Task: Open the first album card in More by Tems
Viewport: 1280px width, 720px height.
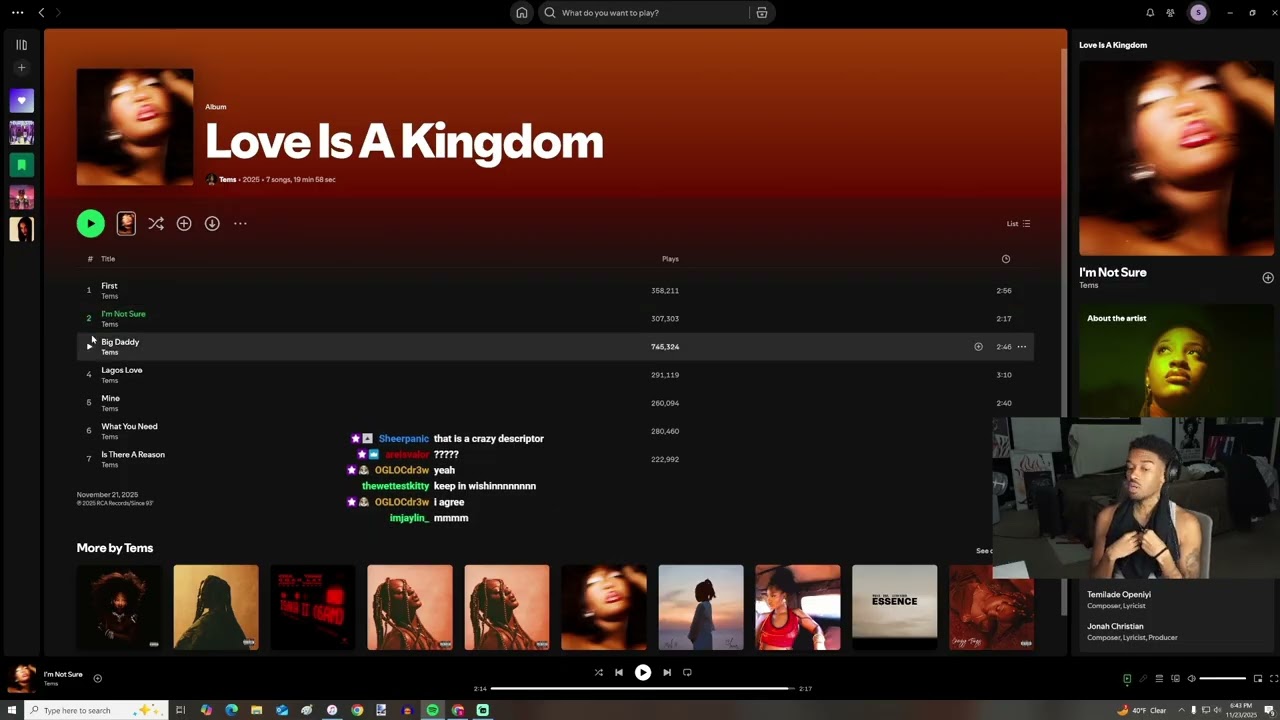Action: pos(119,607)
